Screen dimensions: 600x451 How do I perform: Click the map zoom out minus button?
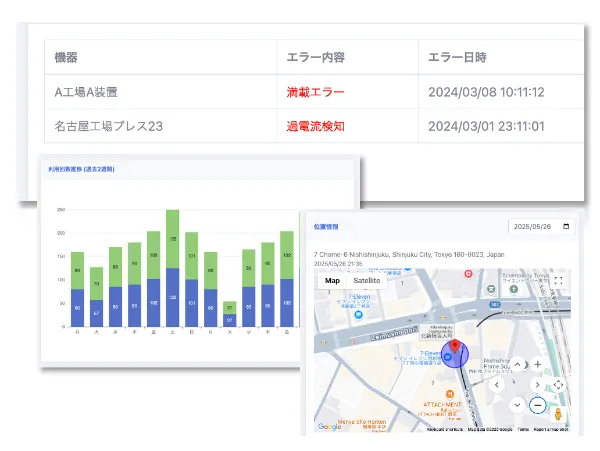click(537, 405)
